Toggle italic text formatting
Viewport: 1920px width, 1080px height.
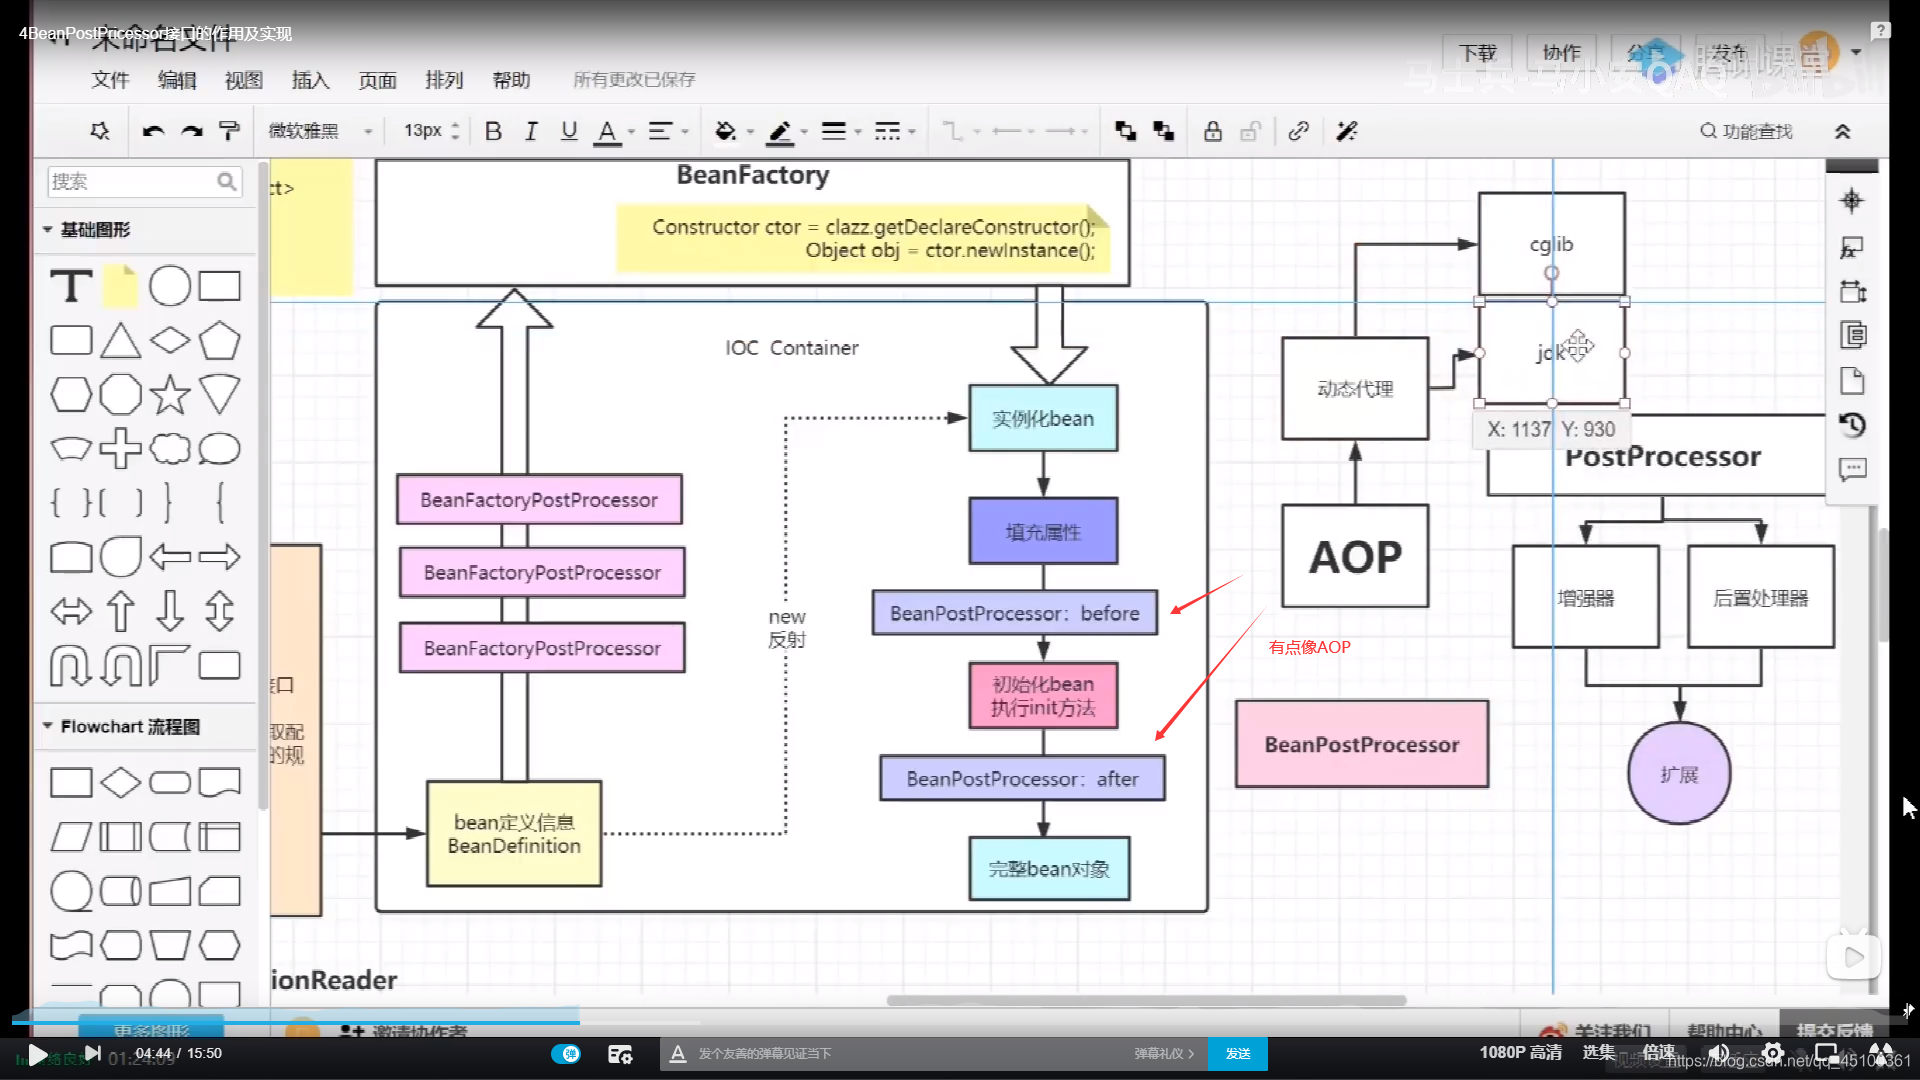531,131
